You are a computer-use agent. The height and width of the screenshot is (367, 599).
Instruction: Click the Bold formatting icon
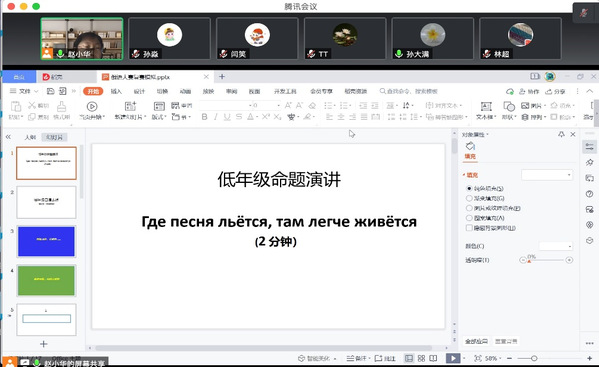pos(204,117)
